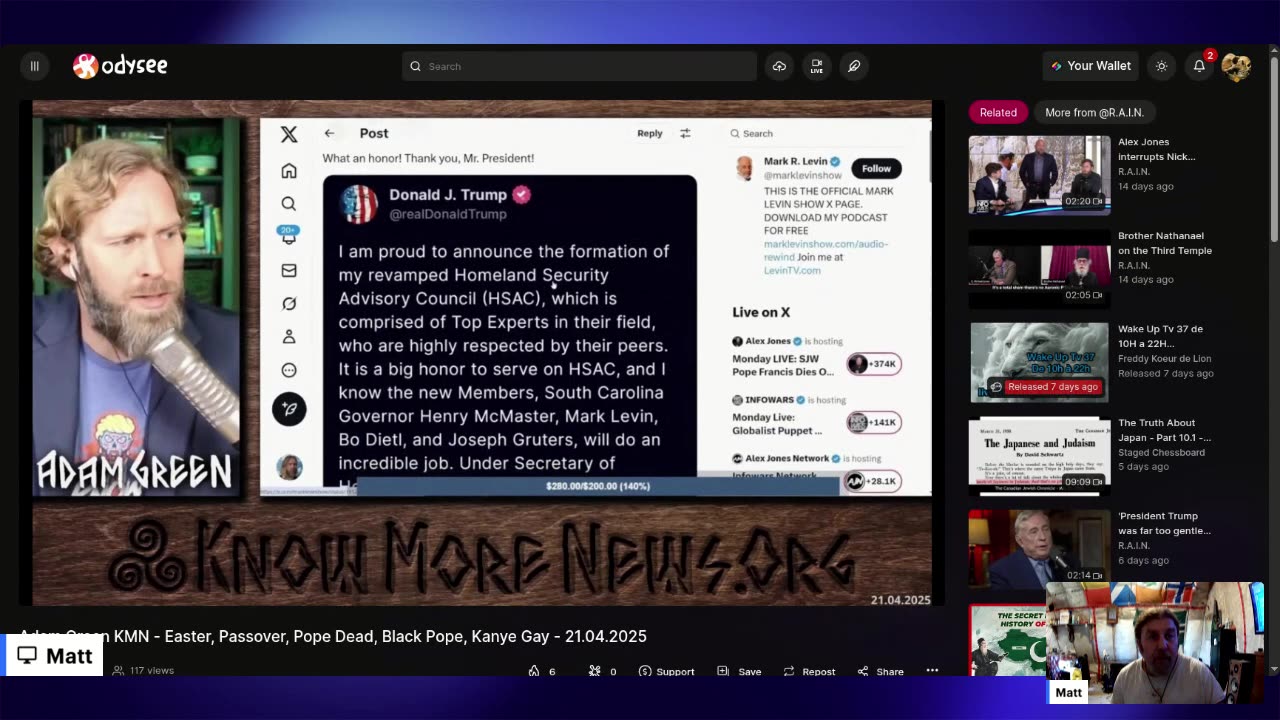
Task: Share this video
Action: [x=880, y=671]
